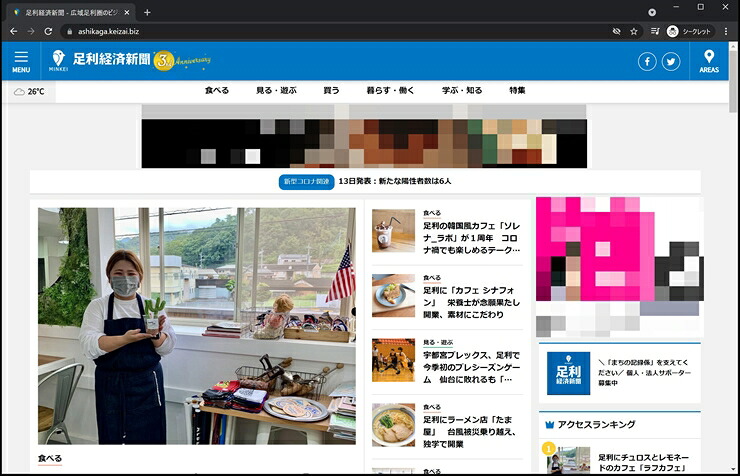Open the 見る・遊ぶ navigation category

coord(276,91)
